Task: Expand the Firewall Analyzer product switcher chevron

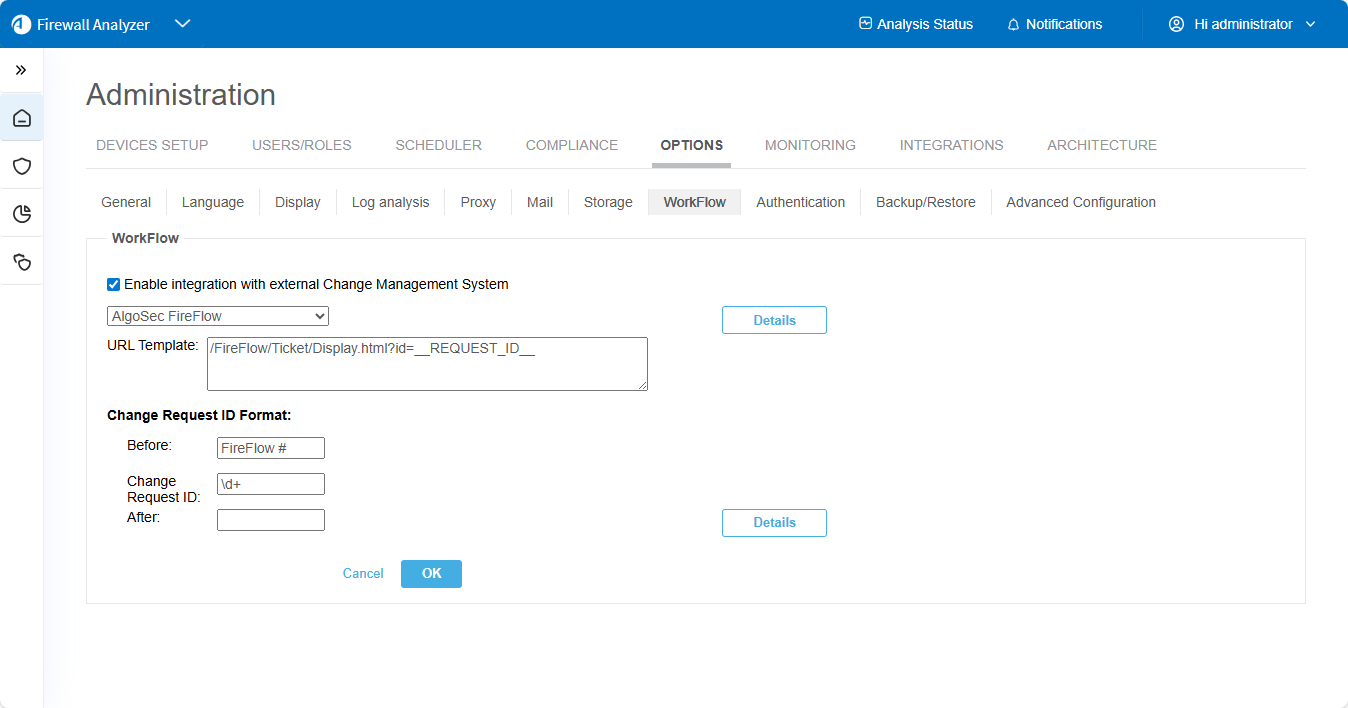Action: coord(182,24)
